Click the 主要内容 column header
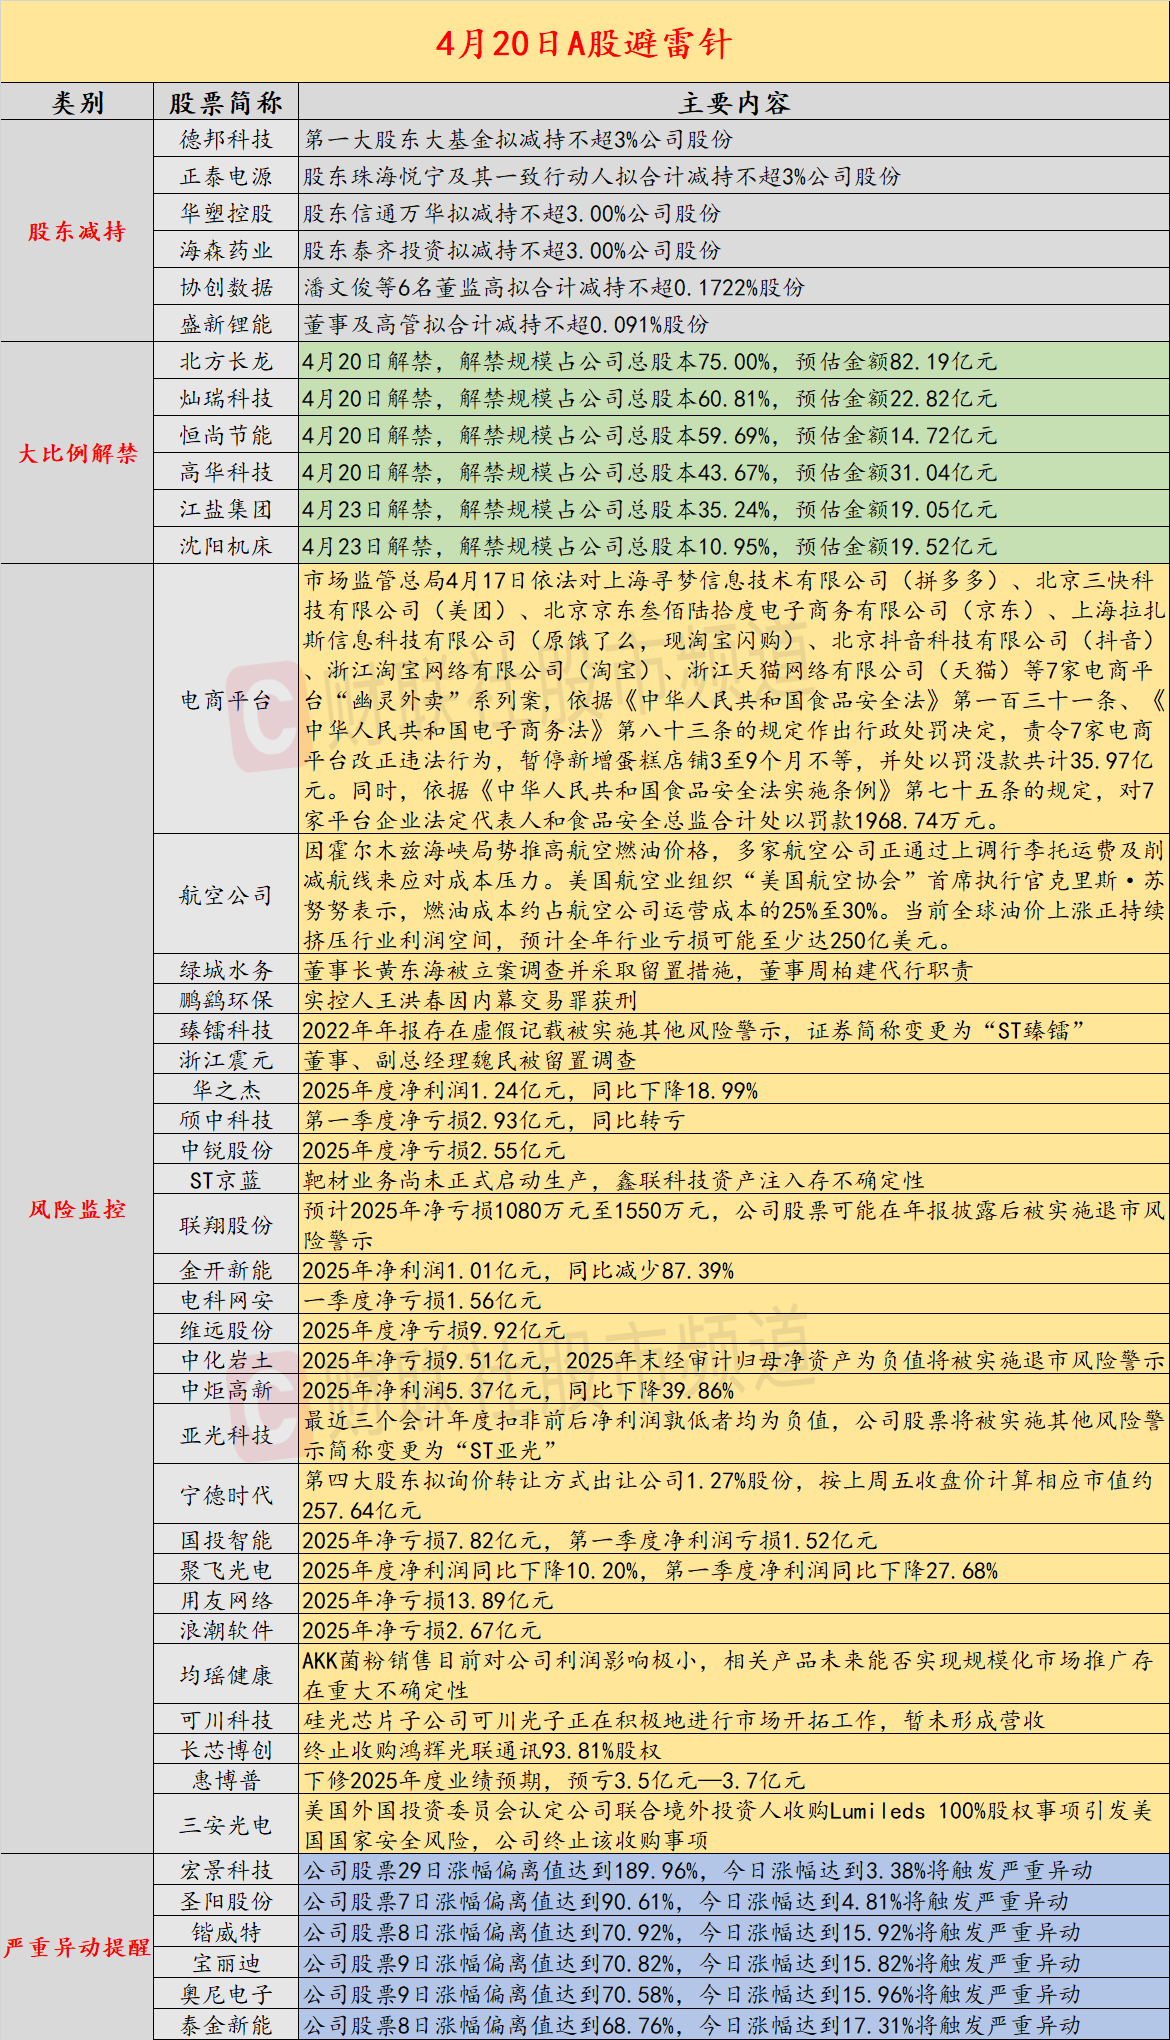Viewport: 1170px width, 2040px height. click(x=733, y=103)
